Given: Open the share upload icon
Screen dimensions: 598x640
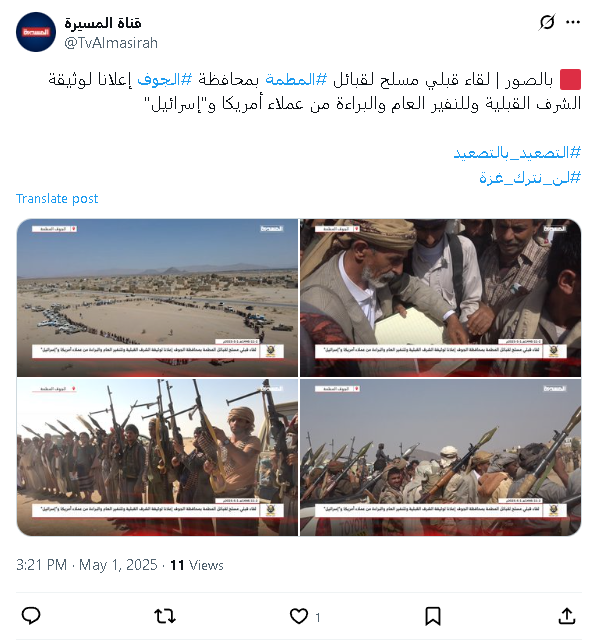Looking at the screenshot, I should click(x=567, y=616).
